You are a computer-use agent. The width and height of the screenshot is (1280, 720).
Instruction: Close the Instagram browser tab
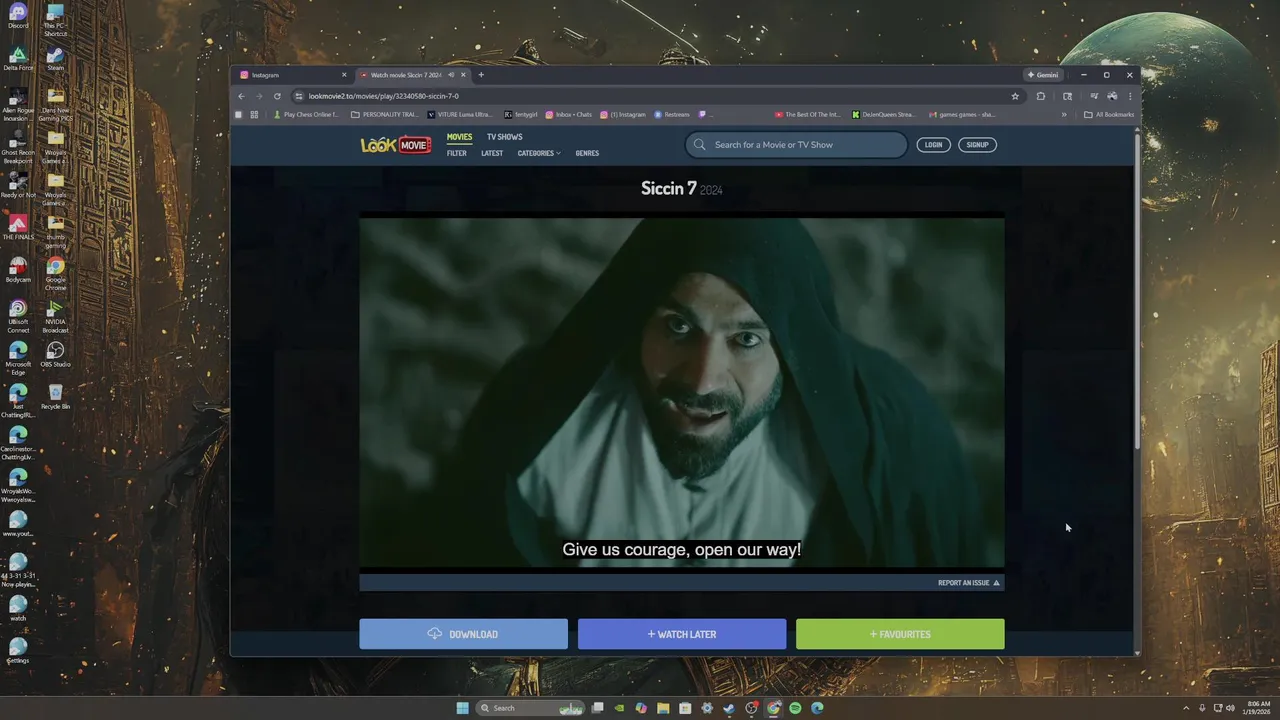pos(344,75)
